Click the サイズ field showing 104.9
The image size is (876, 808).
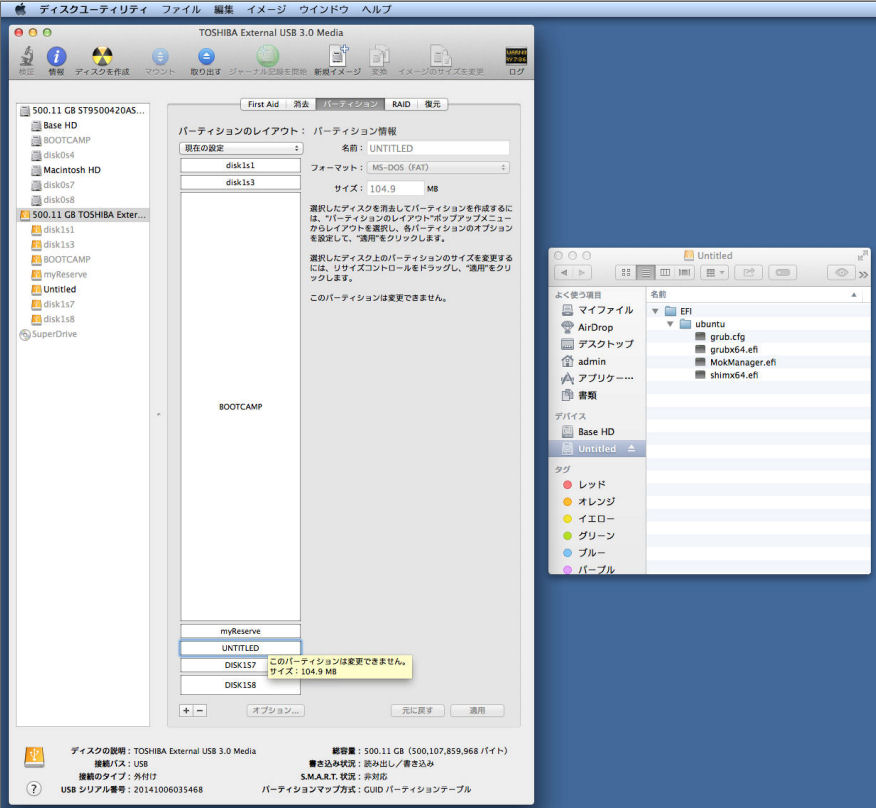pyautogui.click(x=396, y=188)
